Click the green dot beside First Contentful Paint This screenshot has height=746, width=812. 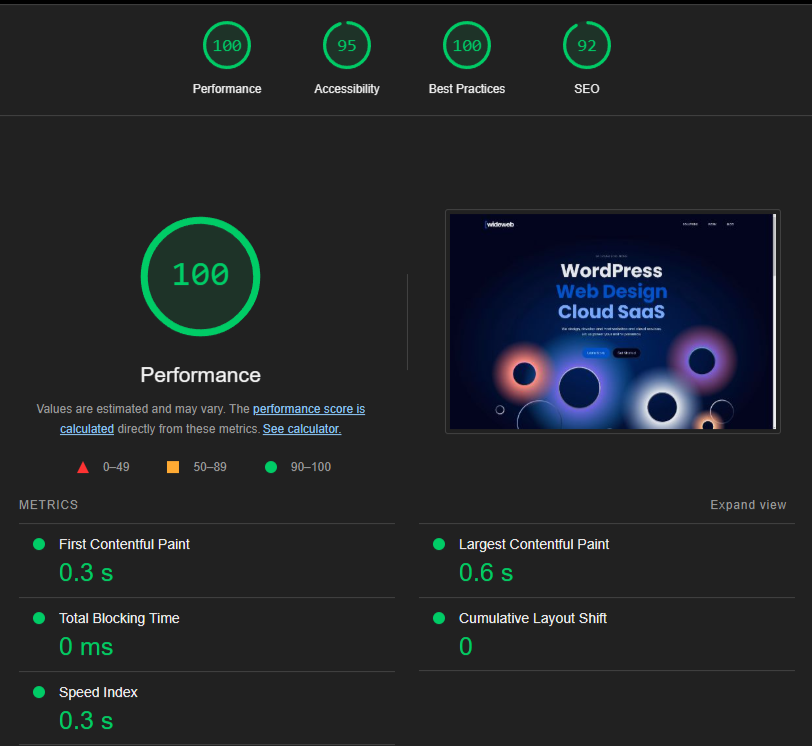[39, 544]
